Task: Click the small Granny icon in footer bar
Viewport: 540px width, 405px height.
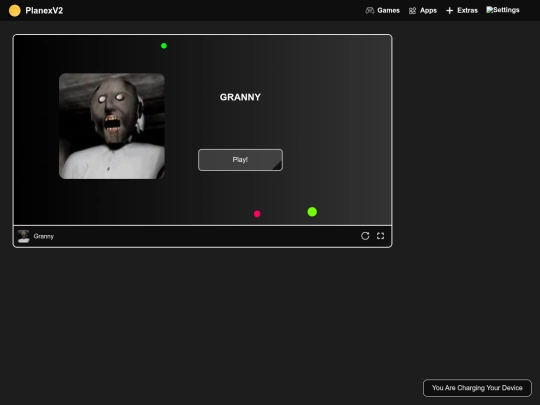Action: 23,236
